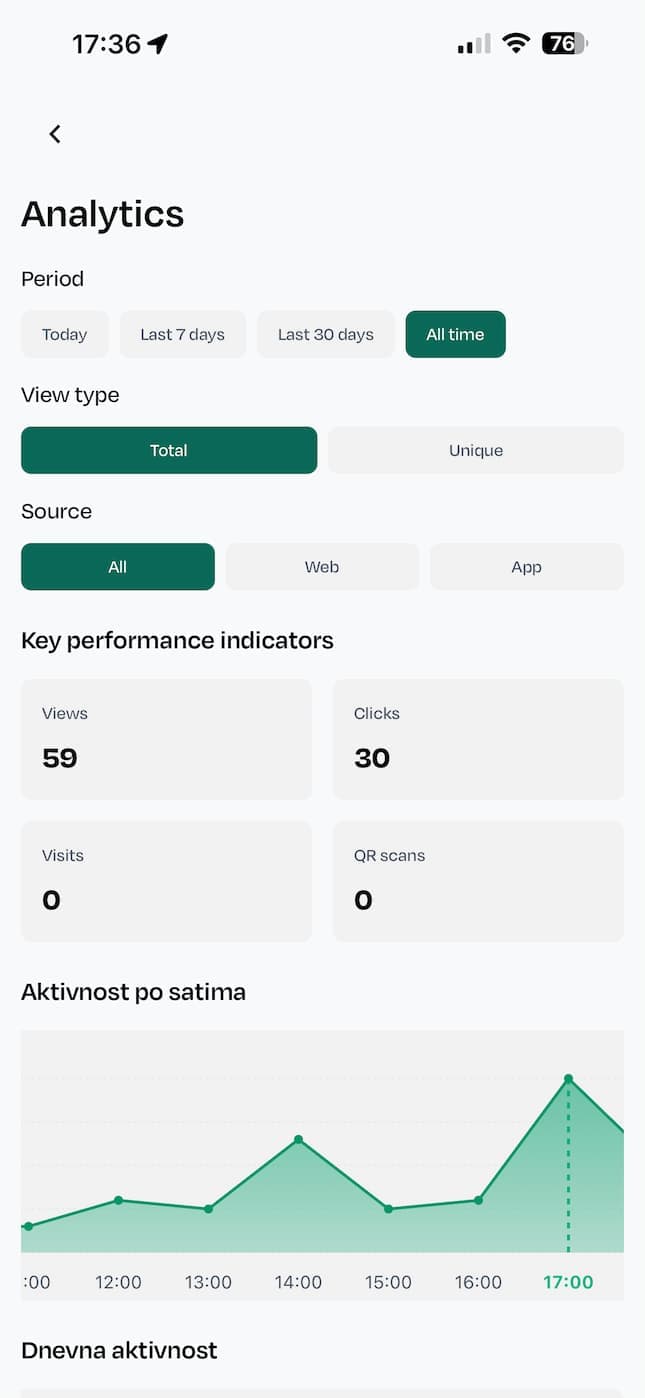The width and height of the screenshot is (645, 1398).
Task: Select All as the source filter
Action: click(x=117, y=566)
